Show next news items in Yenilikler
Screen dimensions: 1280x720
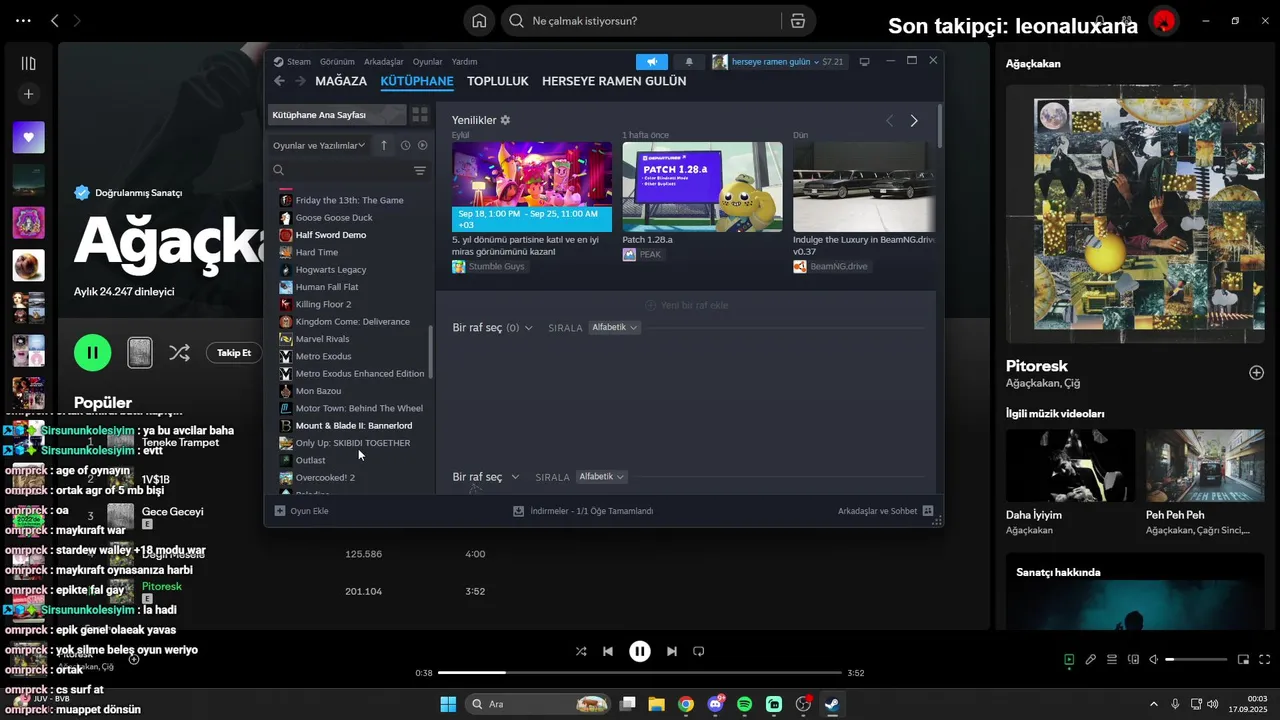913,121
